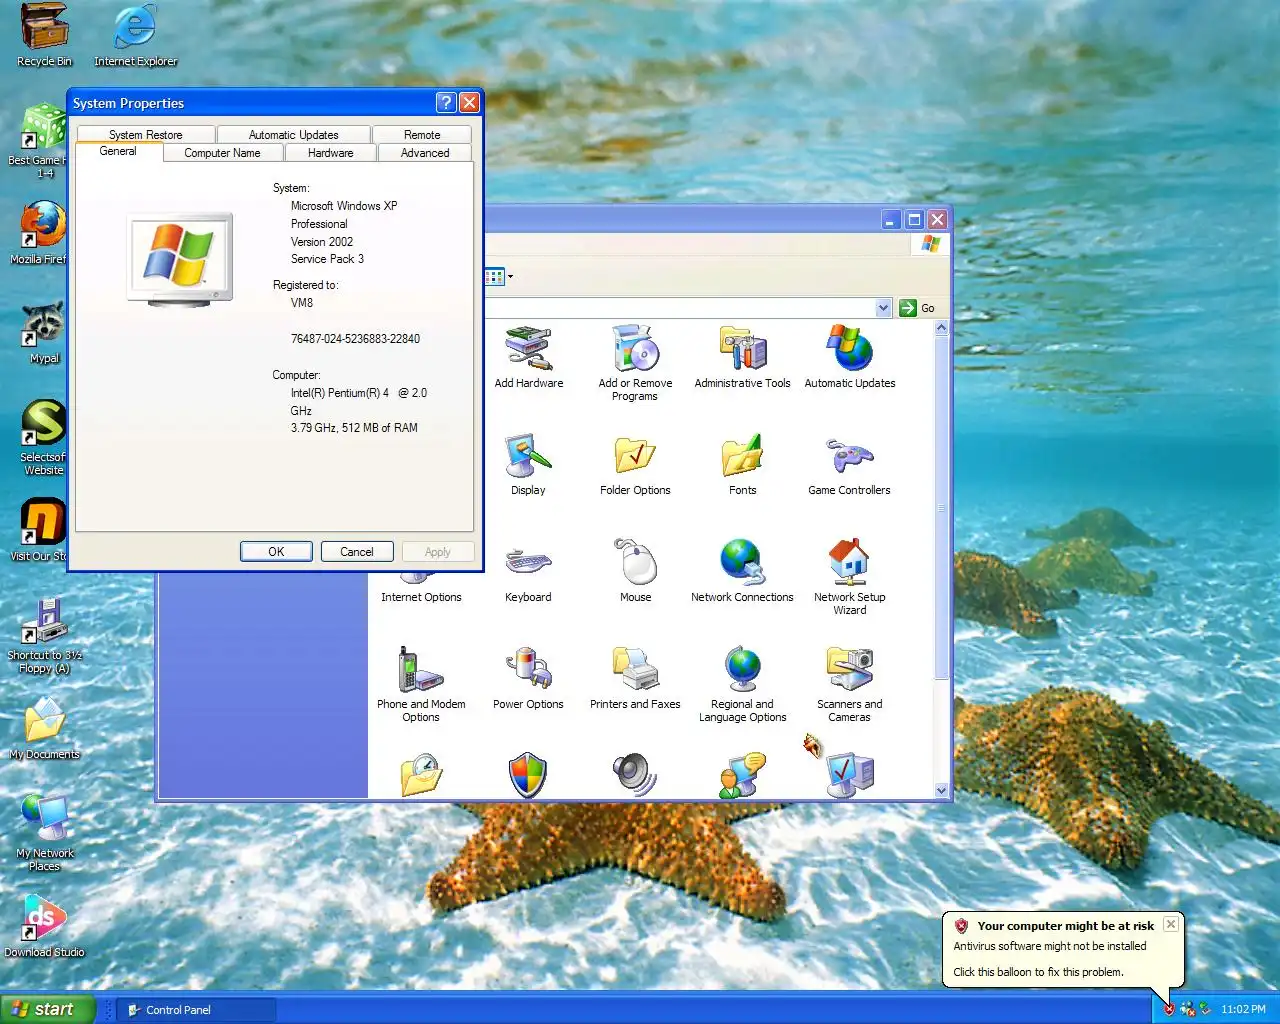1280x1024 pixels.
Task: Click the red security shield tray icon
Action: (x=1168, y=1009)
